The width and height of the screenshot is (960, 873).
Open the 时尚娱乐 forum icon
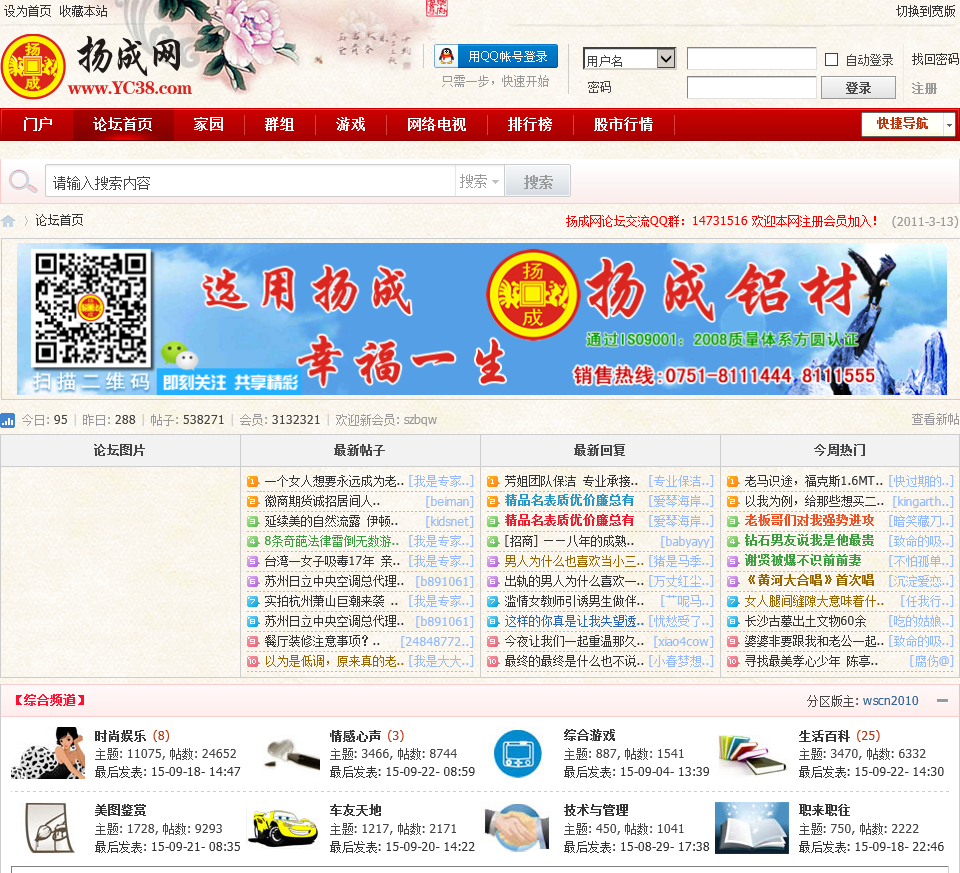click(48, 753)
